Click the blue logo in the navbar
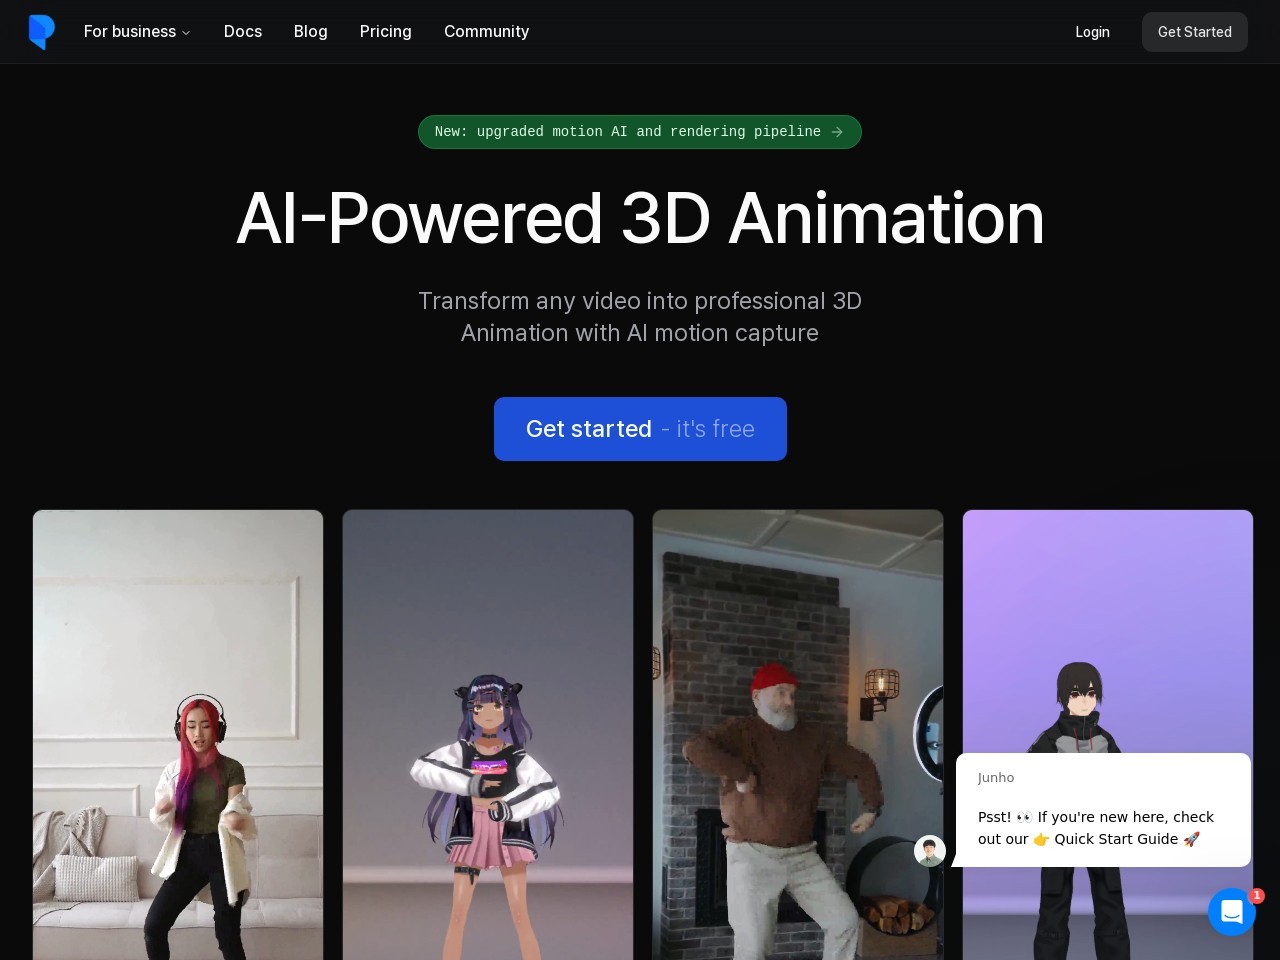 [41, 32]
